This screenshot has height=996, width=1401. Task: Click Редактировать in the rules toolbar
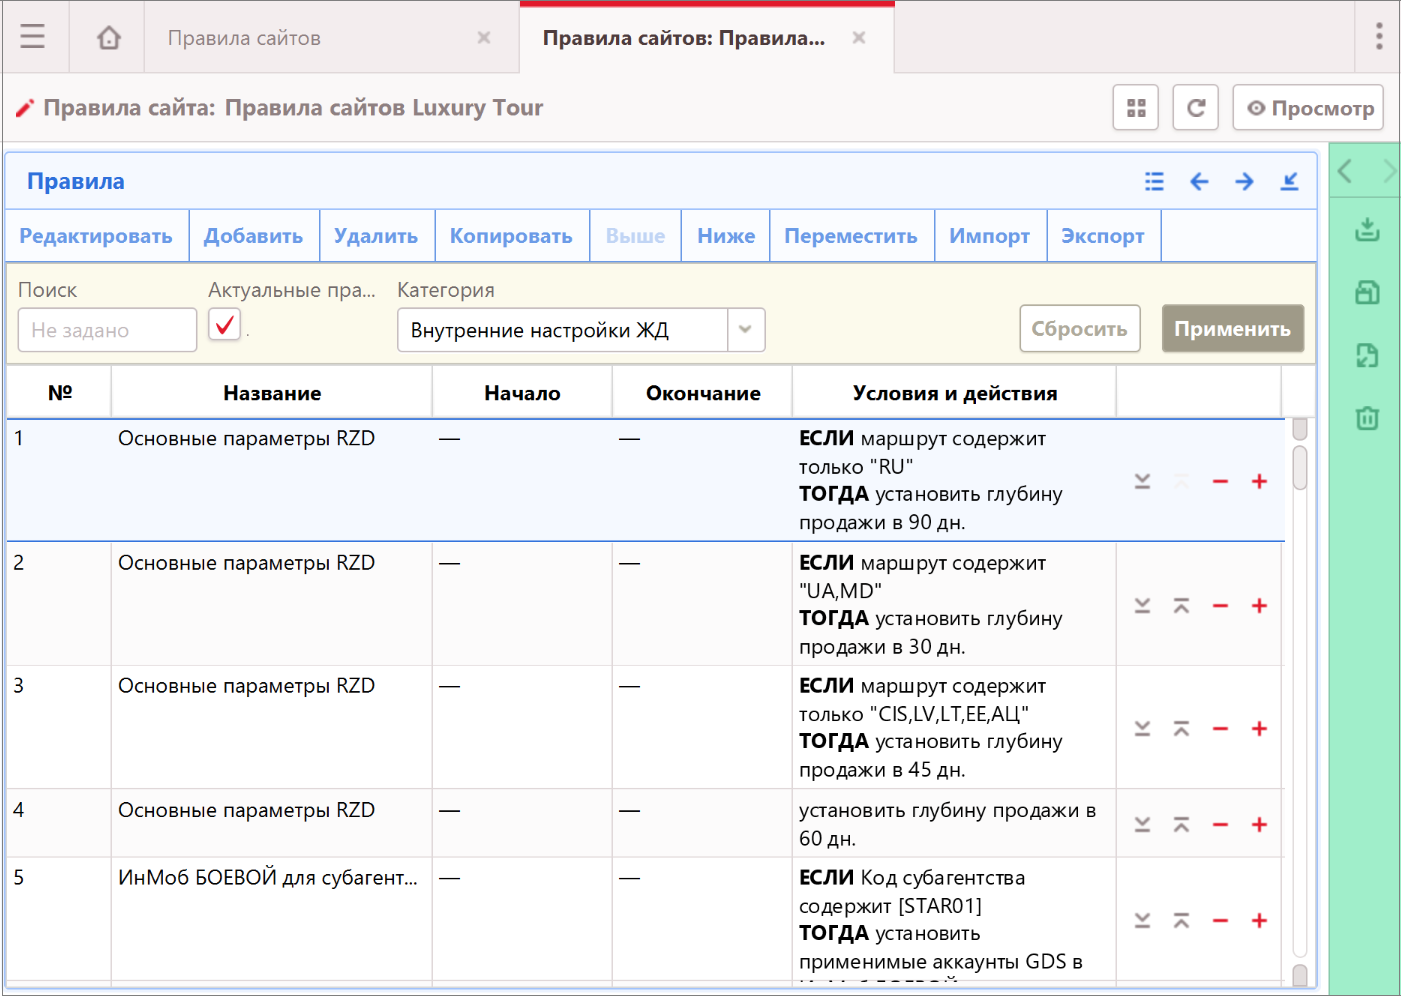tap(96, 236)
